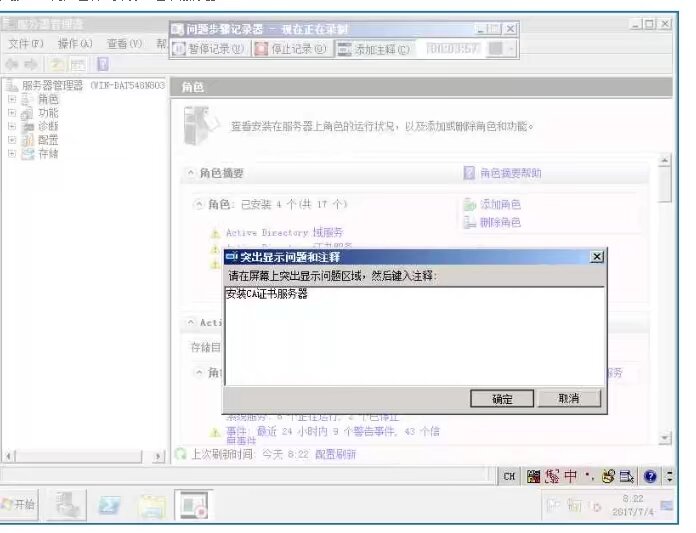Click the tree pane right scroll arrow
Screen dimensions: 696x533
coord(158,456)
